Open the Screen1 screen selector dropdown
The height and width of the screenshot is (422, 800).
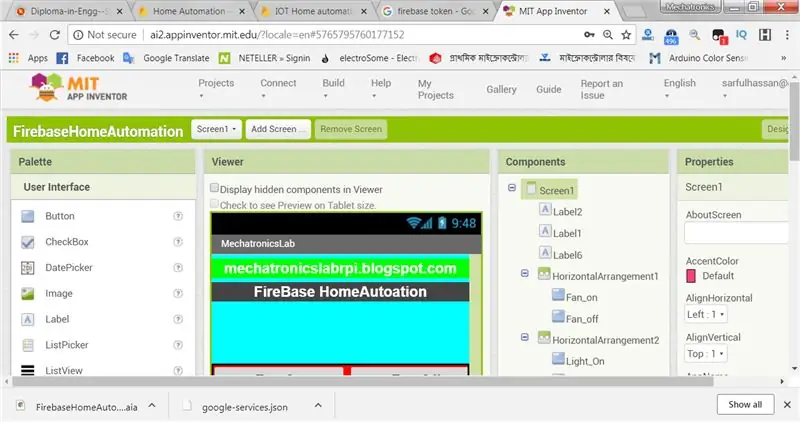[216, 129]
